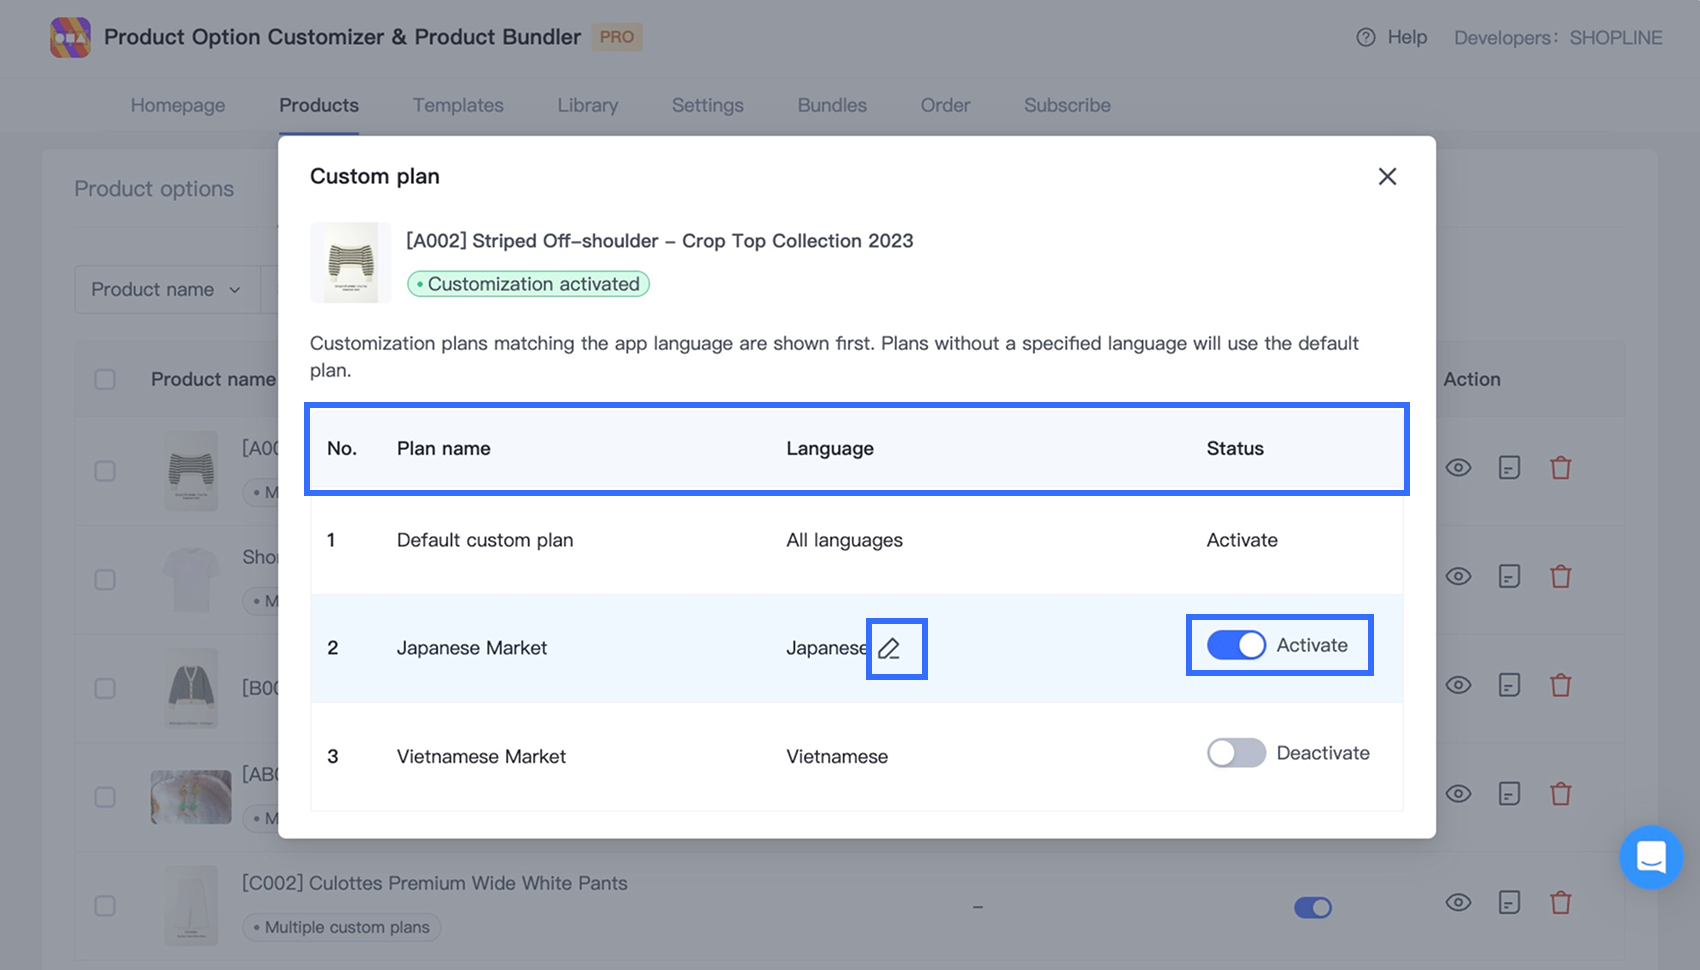Delete the Culottes Premium Wide White Pants product
Image resolution: width=1700 pixels, height=970 pixels.
coord(1560,903)
